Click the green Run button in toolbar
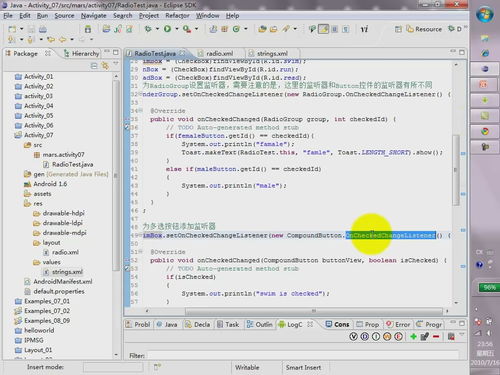Viewport: 500px width, 375px height. [x=167, y=29]
